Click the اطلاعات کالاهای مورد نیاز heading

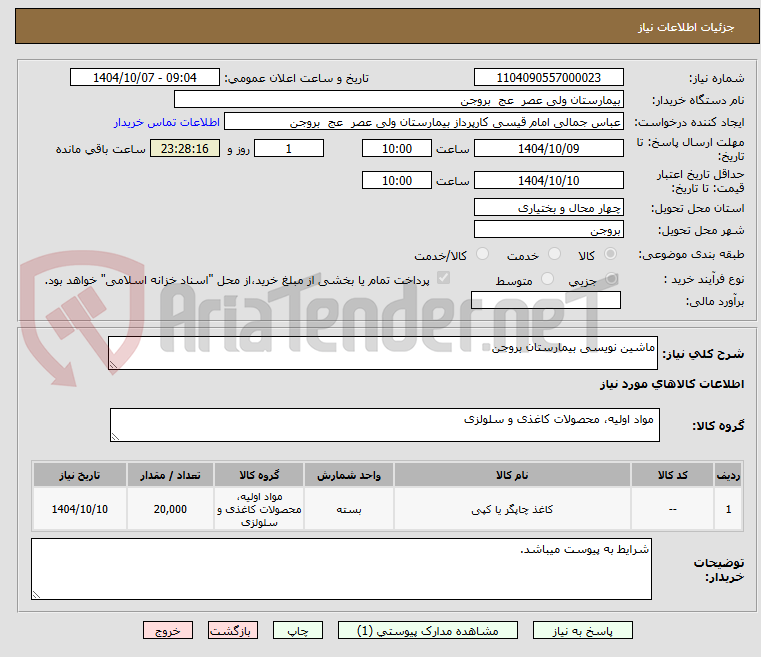[x=672, y=384]
